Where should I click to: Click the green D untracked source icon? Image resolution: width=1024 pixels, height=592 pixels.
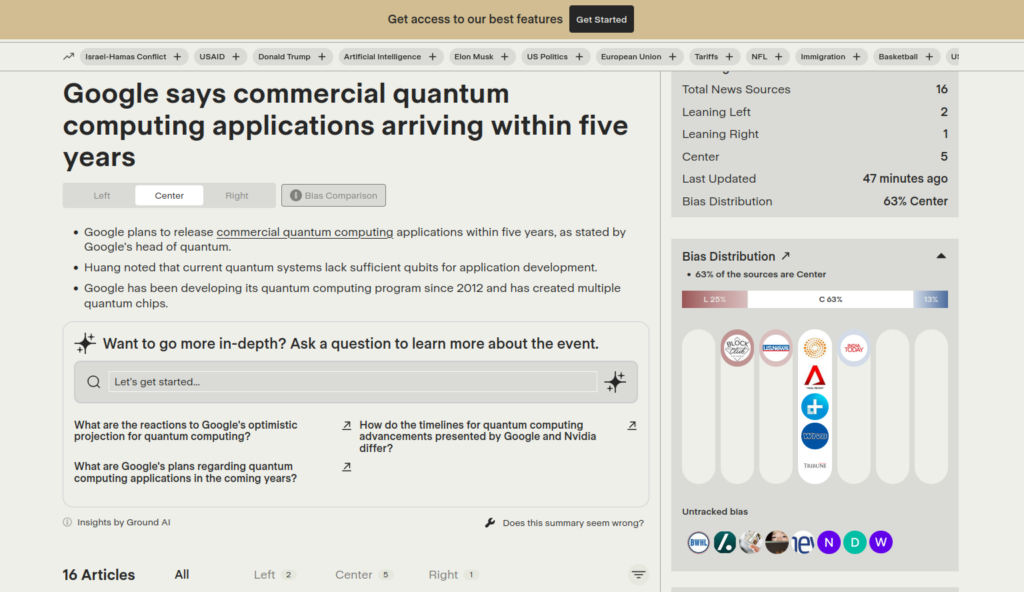pyautogui.click(x=854, y=542)
